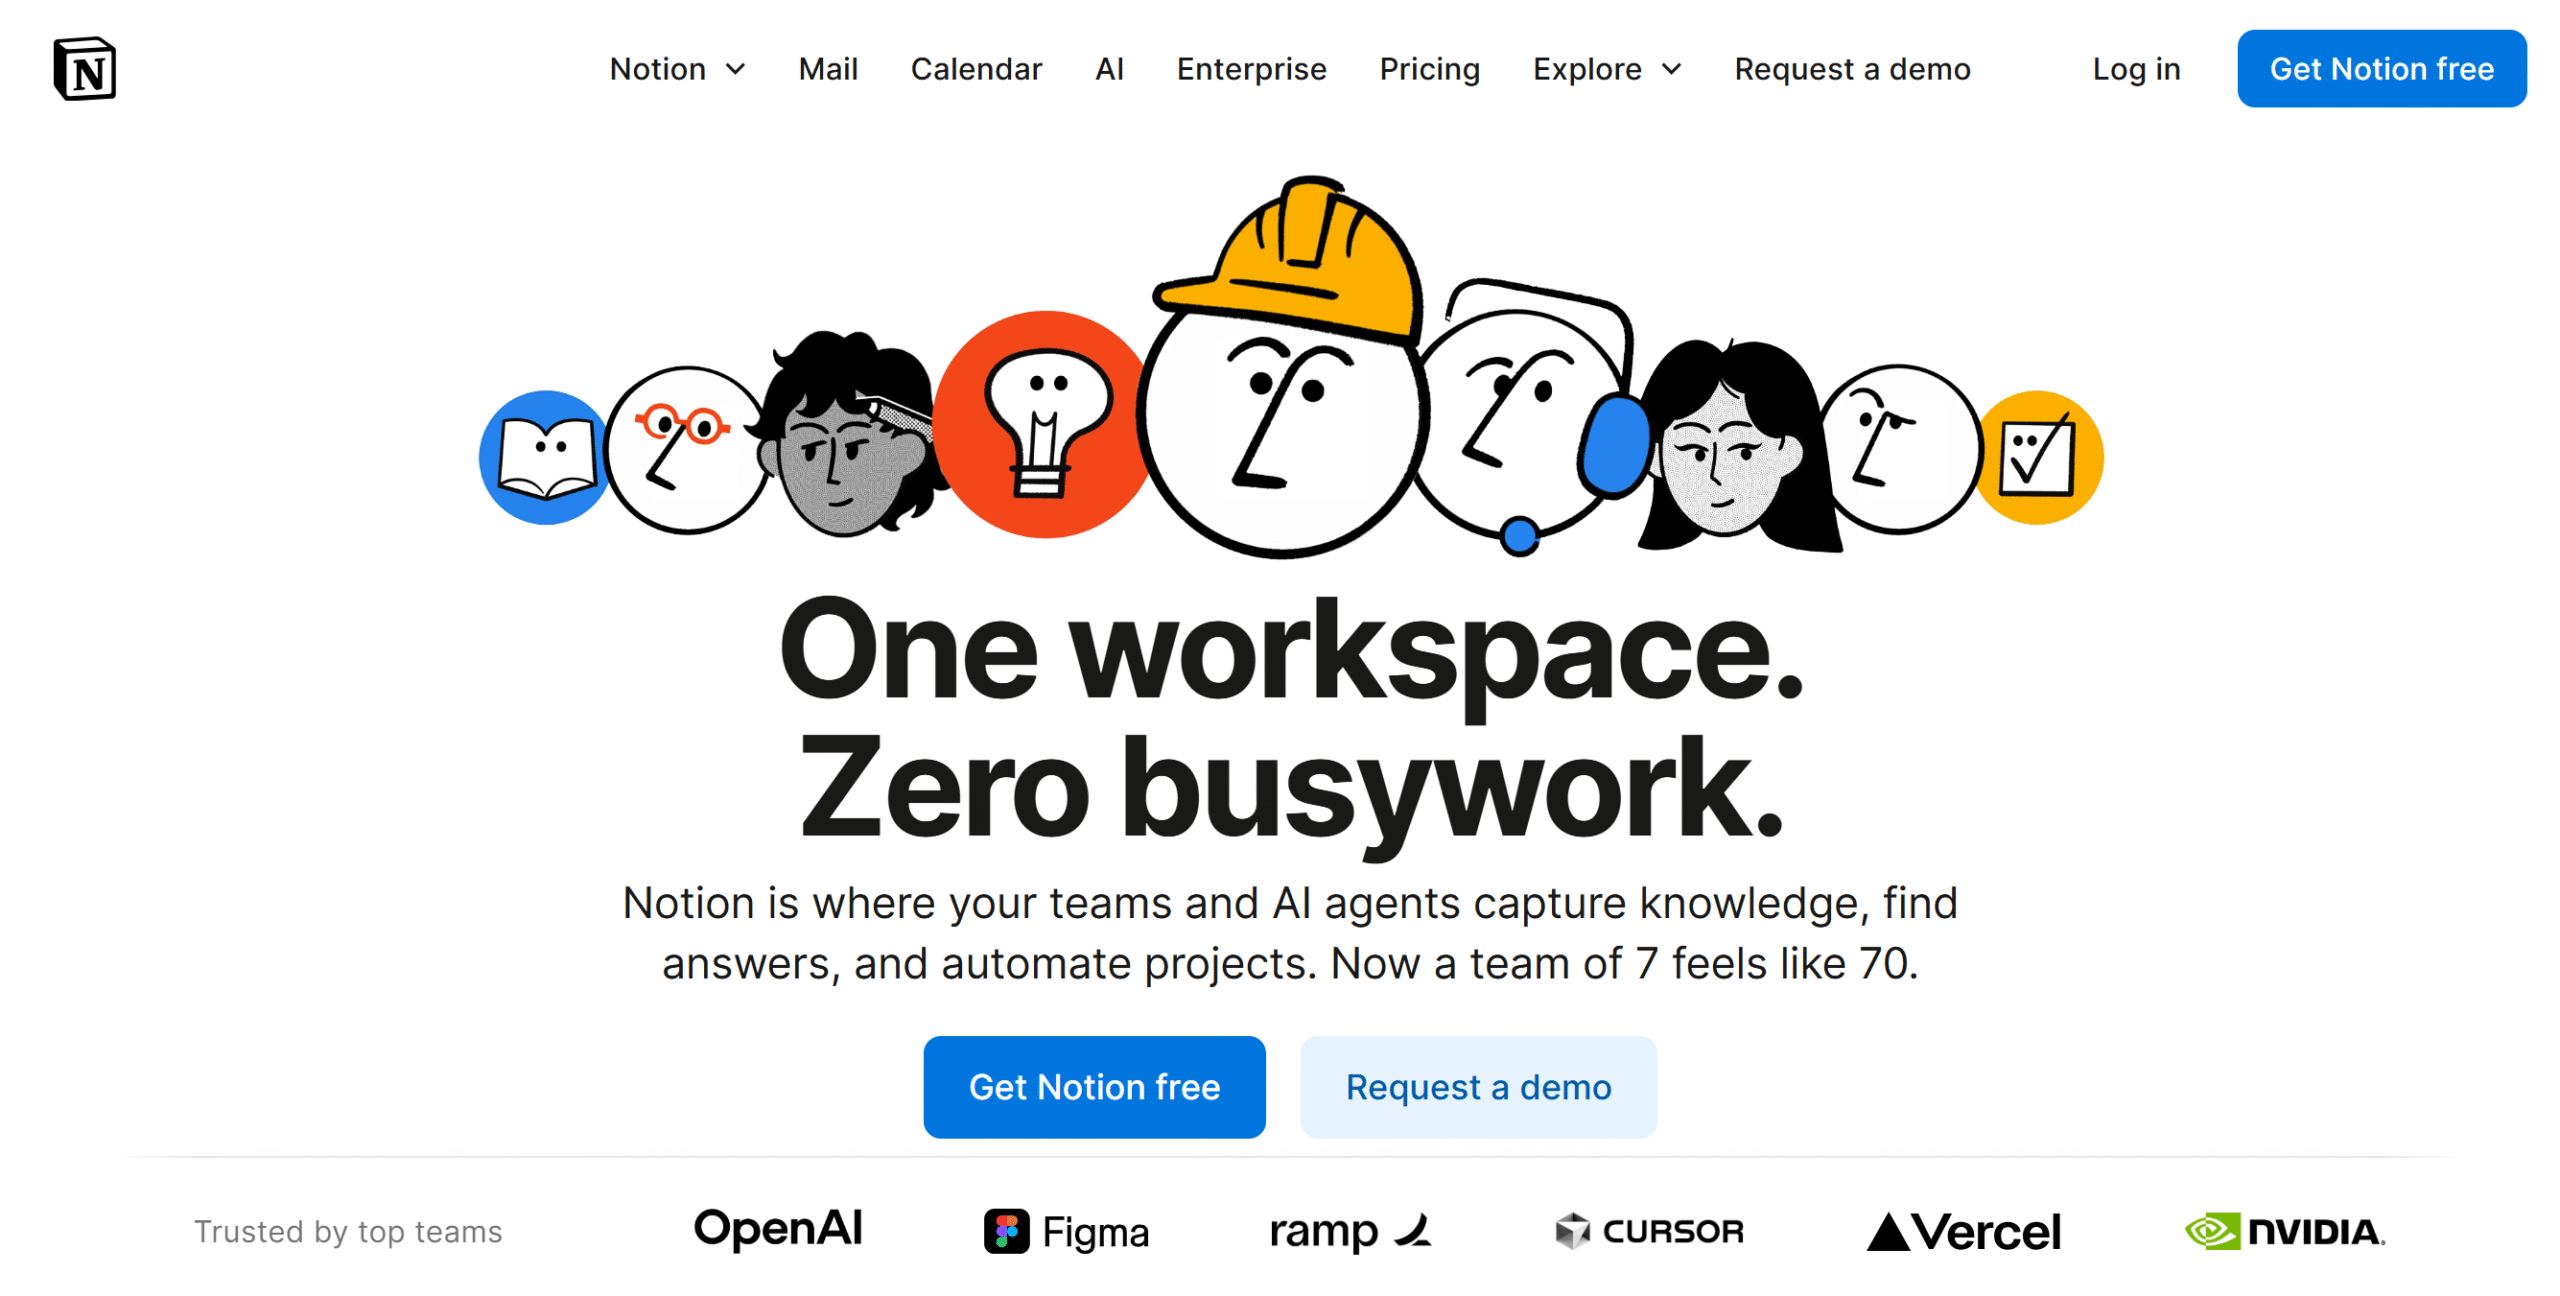
Task: Click Request a demo in the navbar
Action: (1852, 69)
